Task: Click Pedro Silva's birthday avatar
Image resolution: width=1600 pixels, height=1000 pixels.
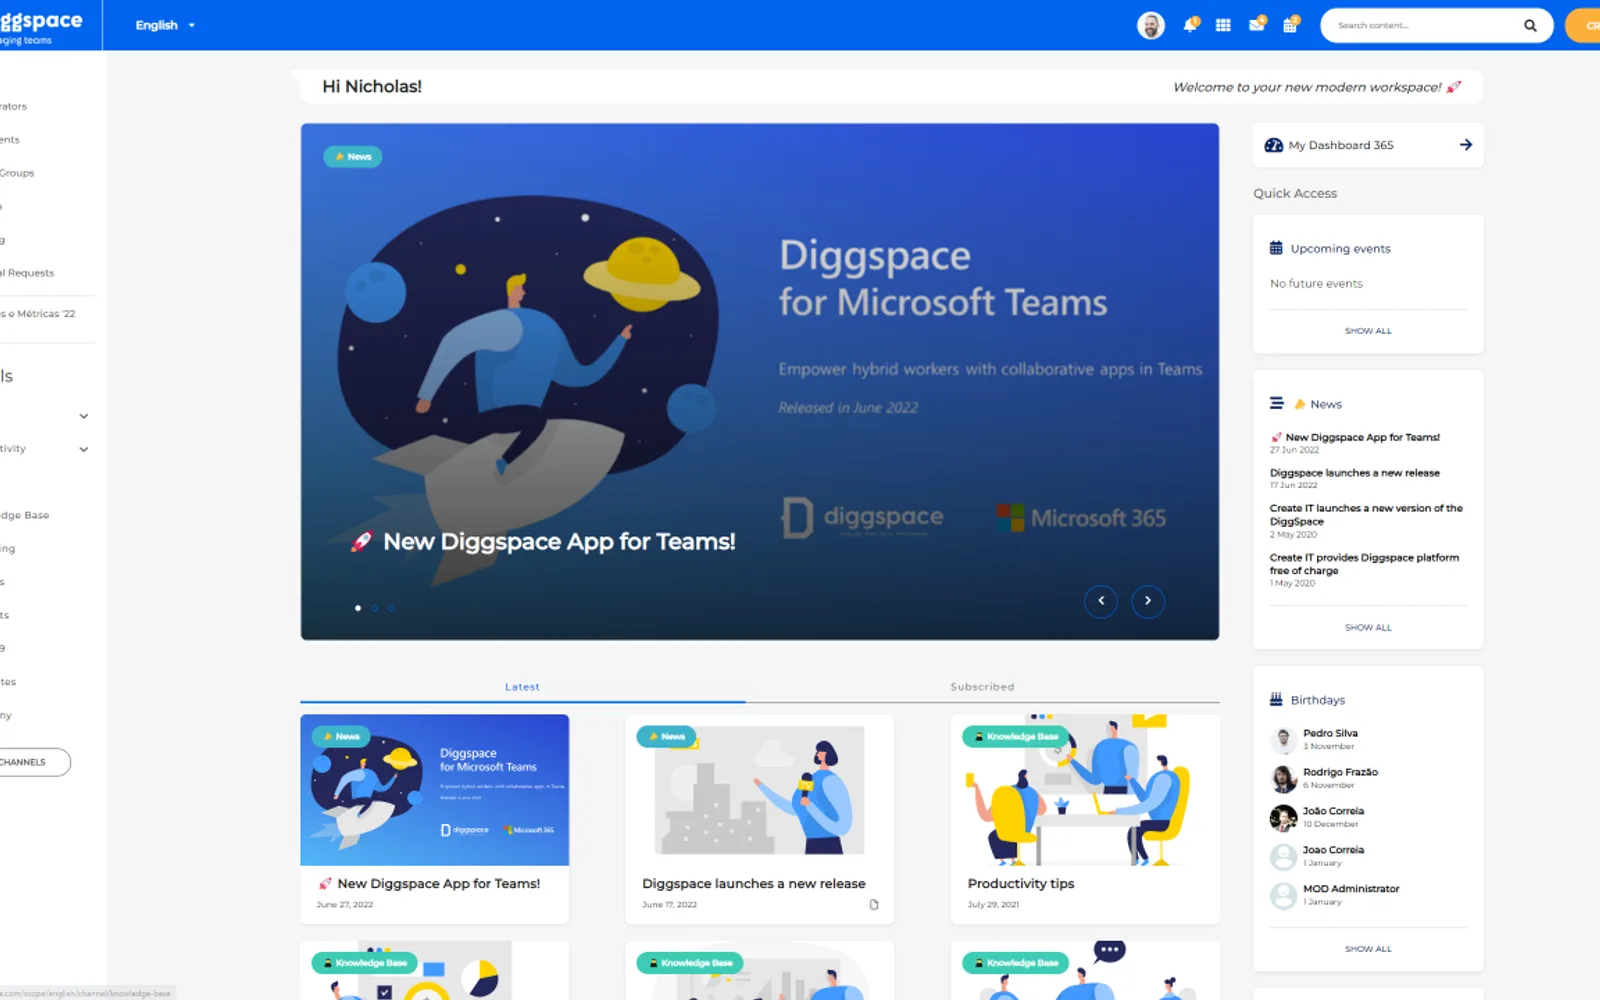Action: point(1283,739)
